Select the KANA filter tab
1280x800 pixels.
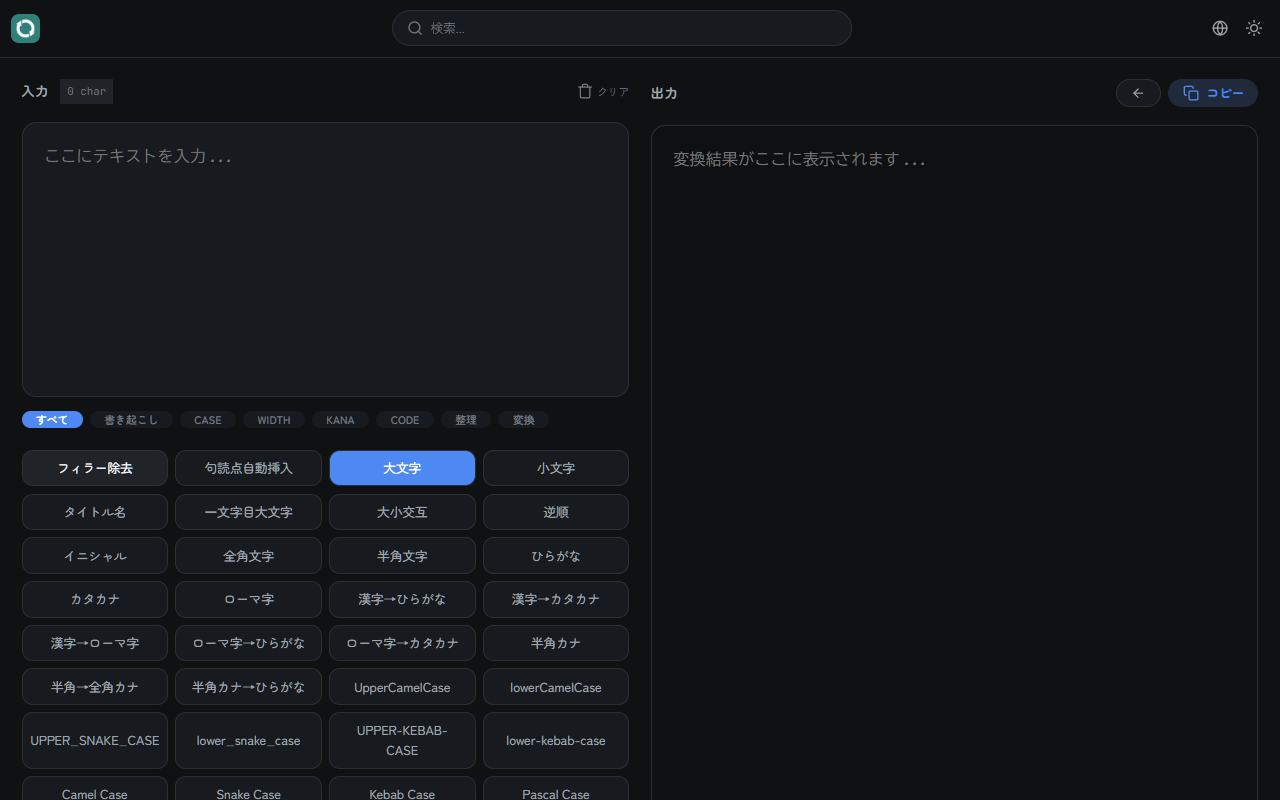click(340, 420)
